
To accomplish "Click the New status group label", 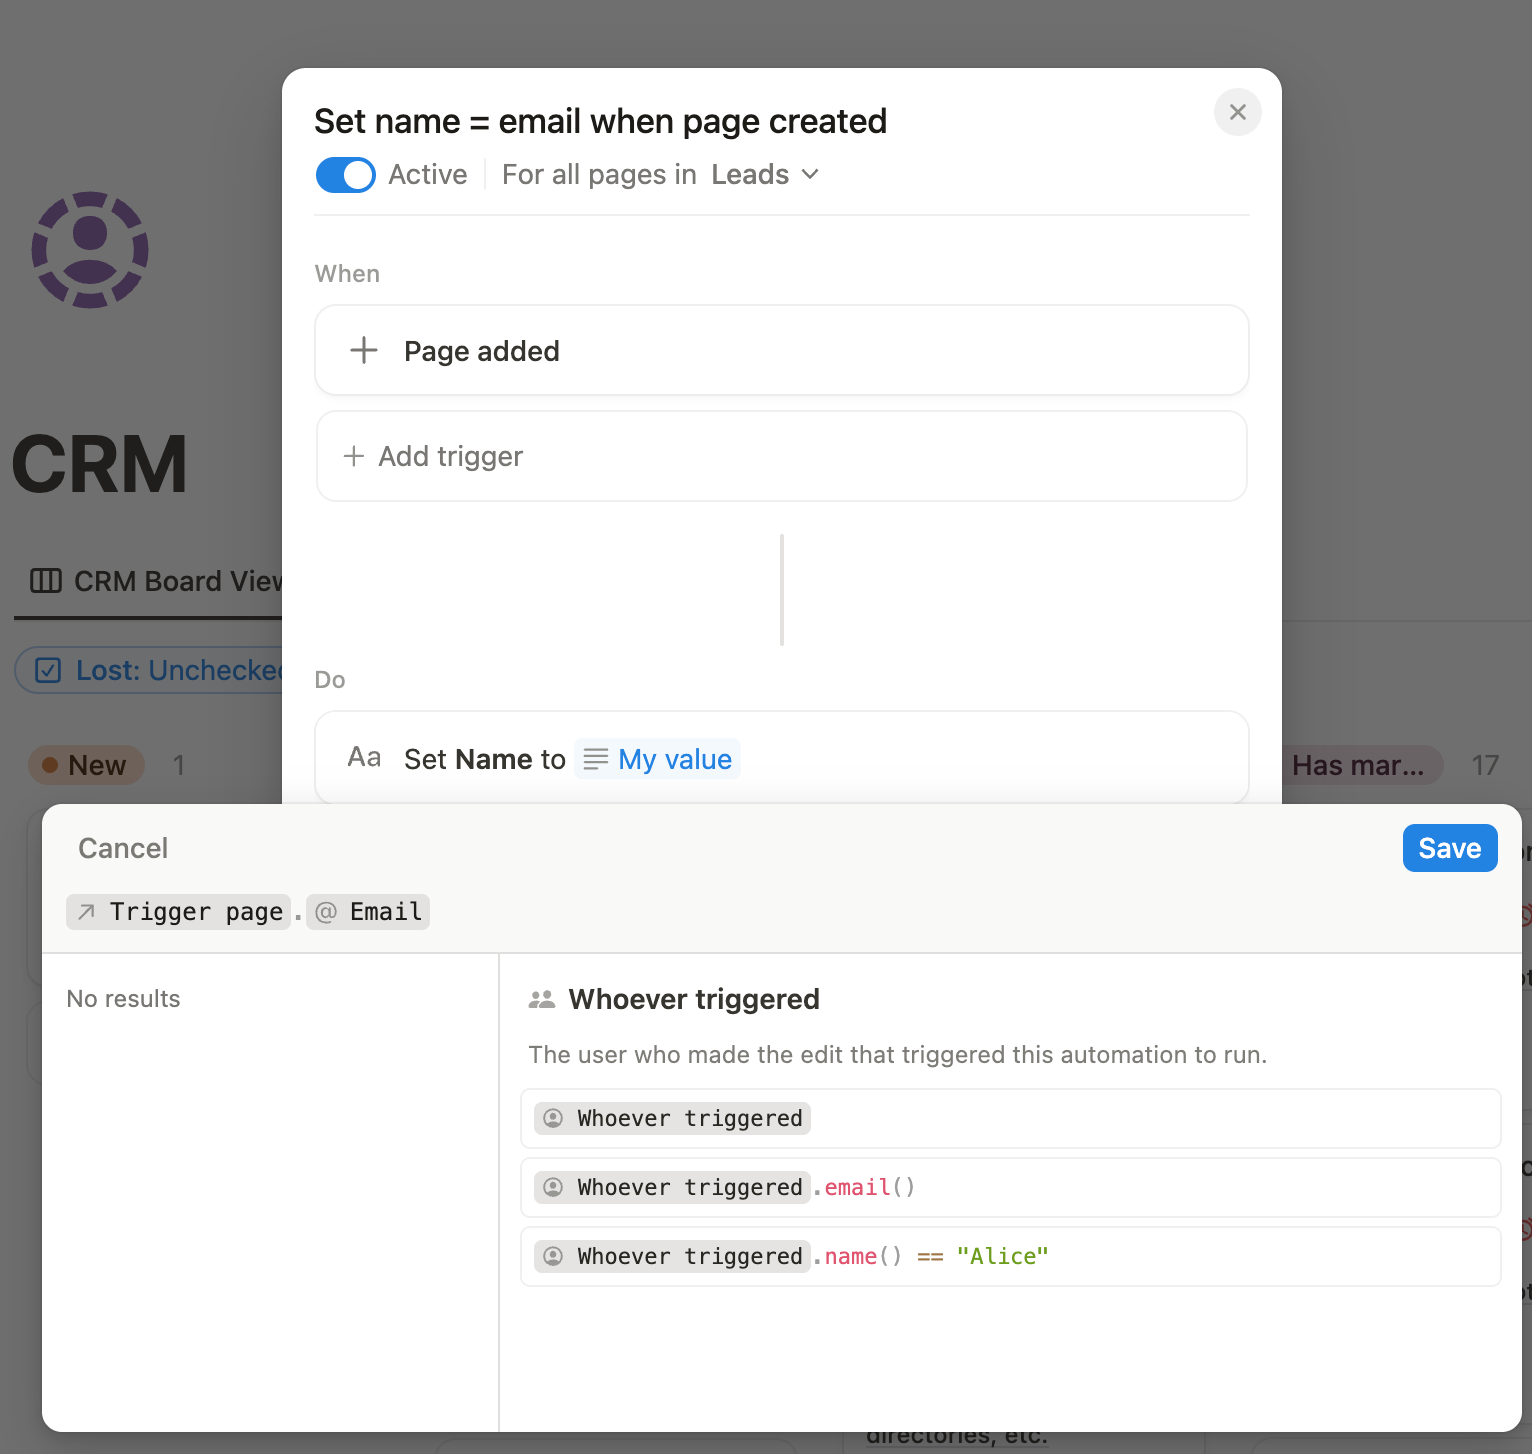I will [x=86, y=765].
